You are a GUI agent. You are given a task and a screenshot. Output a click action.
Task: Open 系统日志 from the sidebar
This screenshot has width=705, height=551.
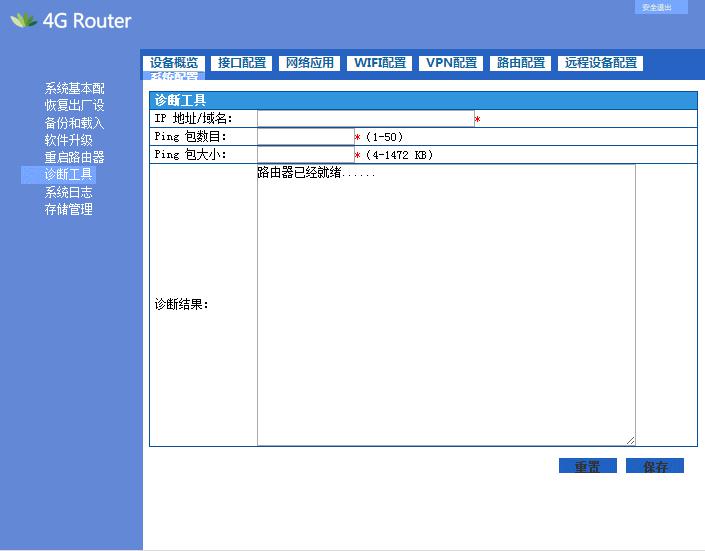click(x=68, y=192)
